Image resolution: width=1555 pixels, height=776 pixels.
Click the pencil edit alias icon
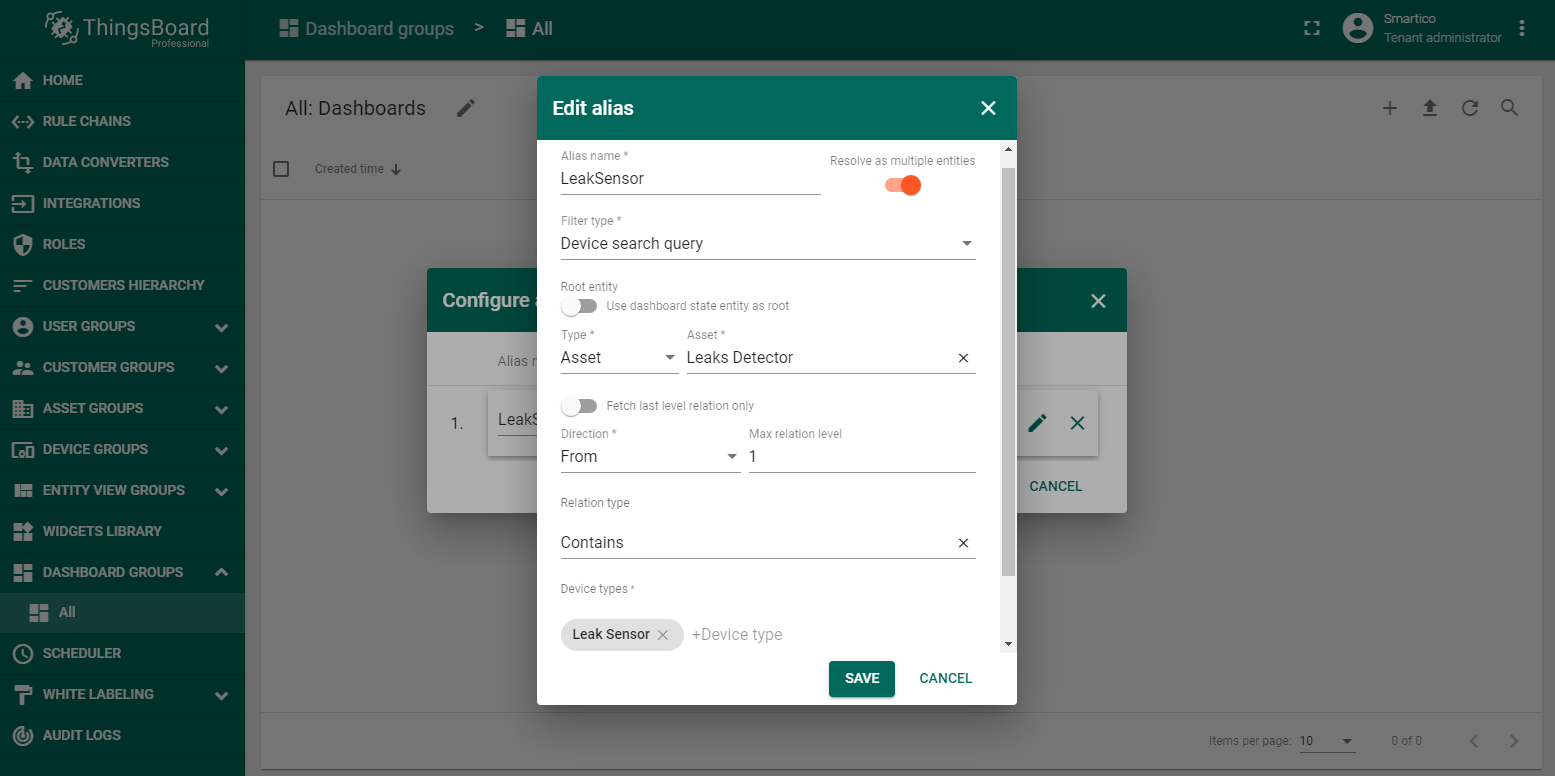click(x=1037, y=423)
